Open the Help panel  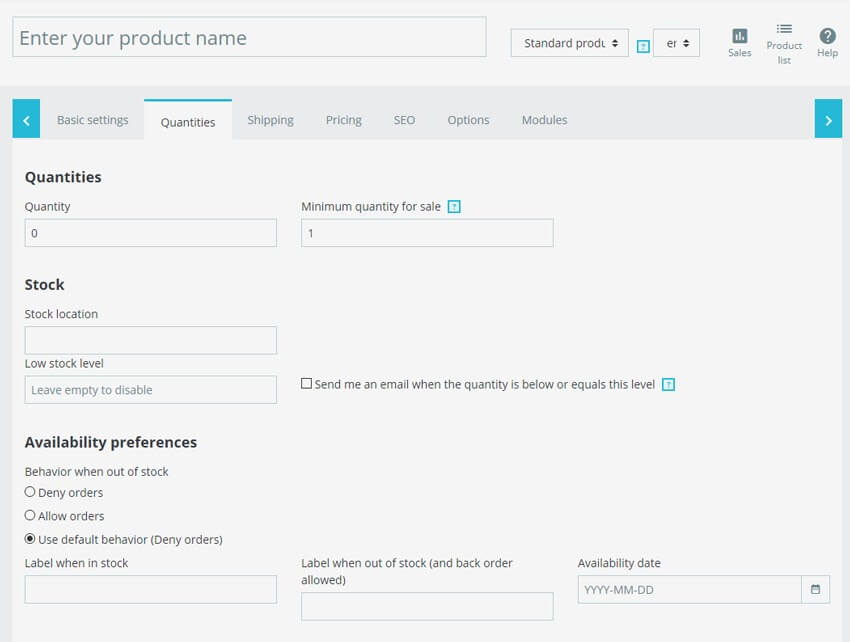tap(827, 40)
